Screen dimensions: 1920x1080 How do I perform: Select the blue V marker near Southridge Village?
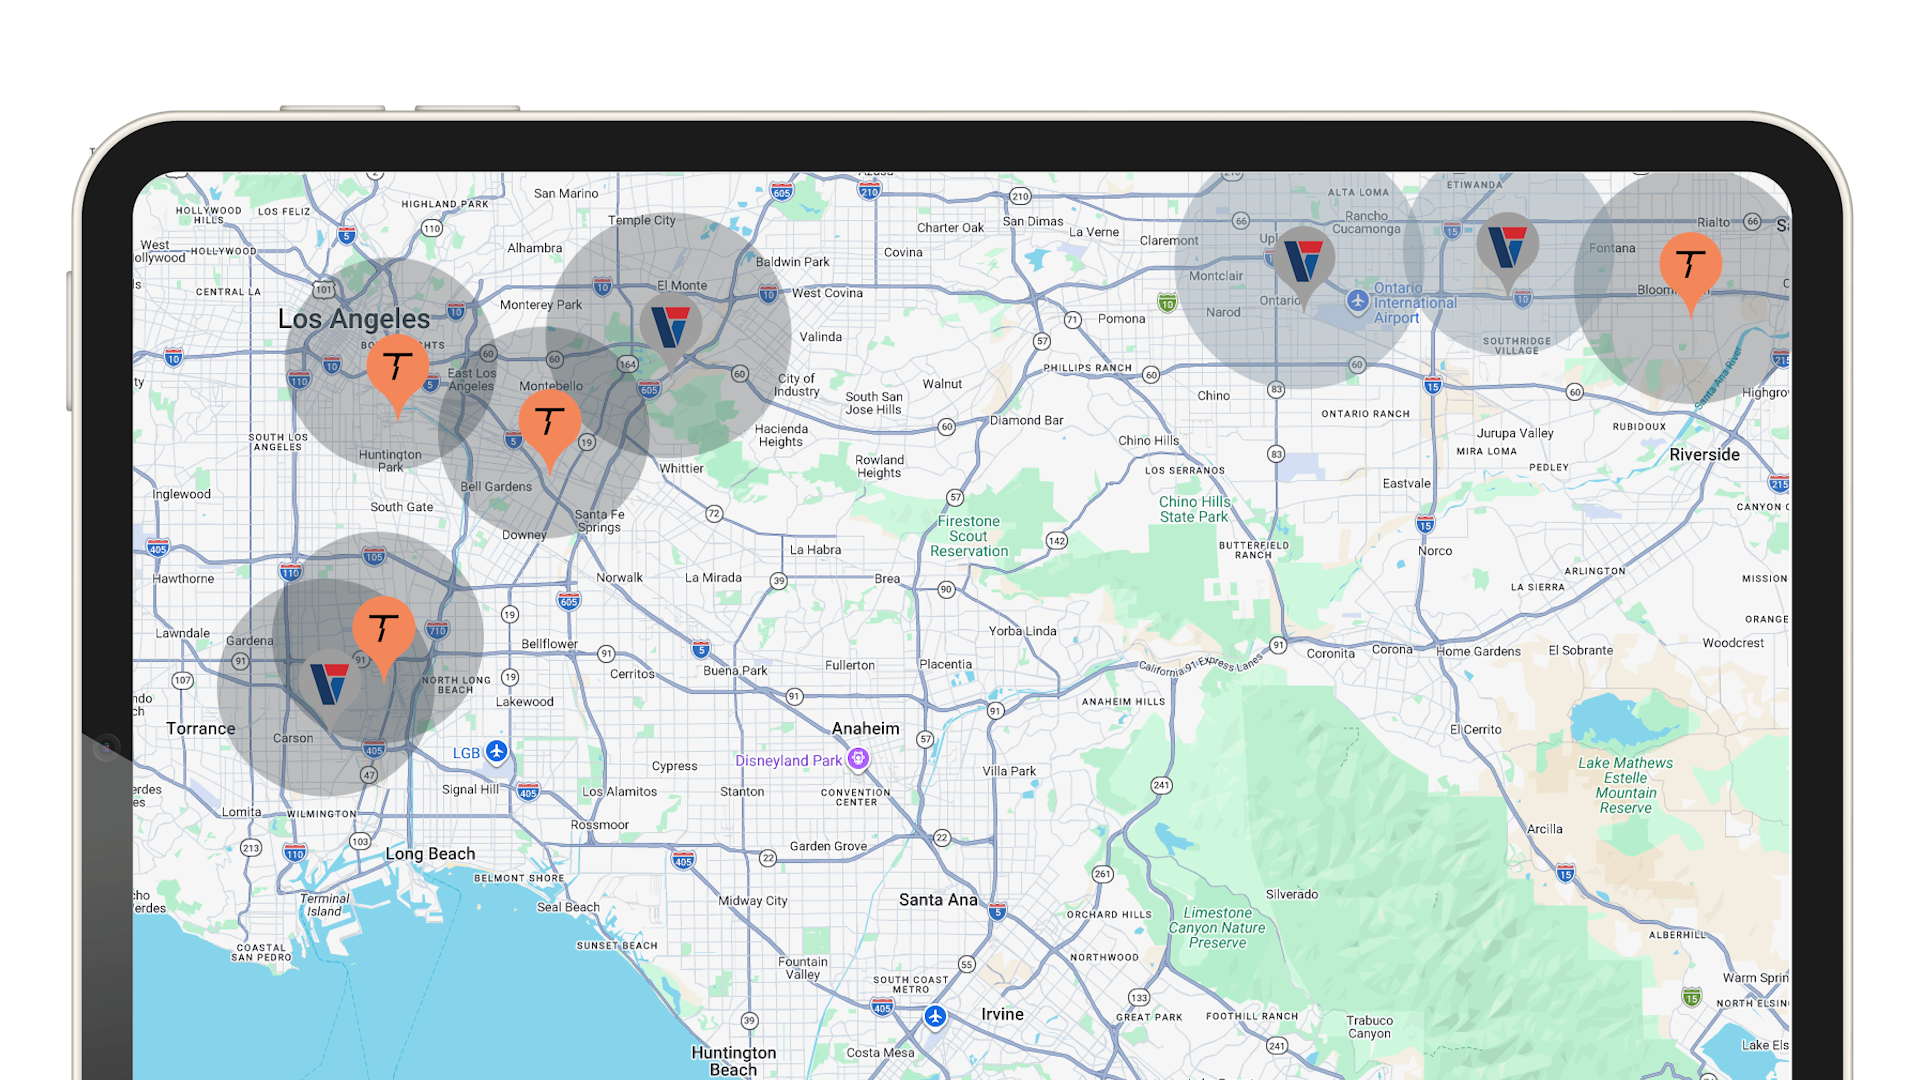click(x=1507, y=246)
